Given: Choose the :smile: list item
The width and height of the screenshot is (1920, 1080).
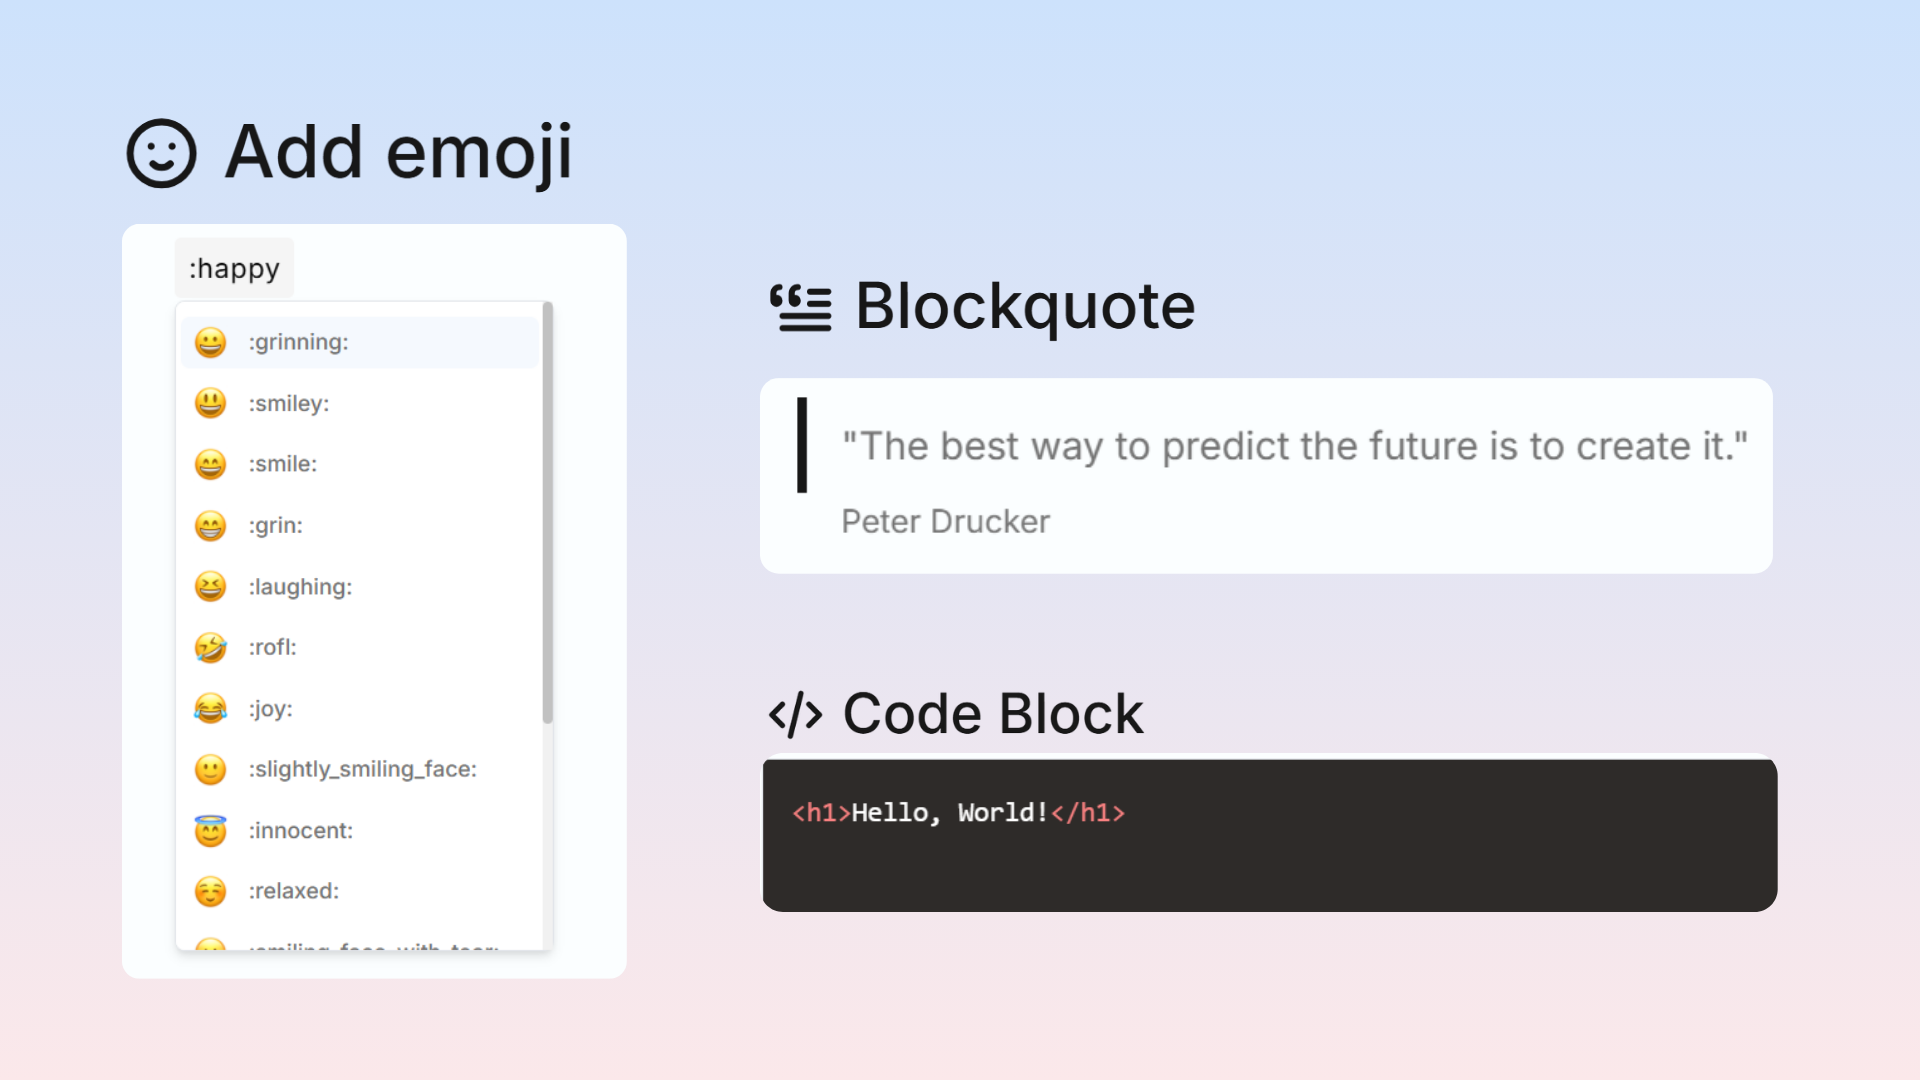Looking at the screenshot, I should point(360,464).
